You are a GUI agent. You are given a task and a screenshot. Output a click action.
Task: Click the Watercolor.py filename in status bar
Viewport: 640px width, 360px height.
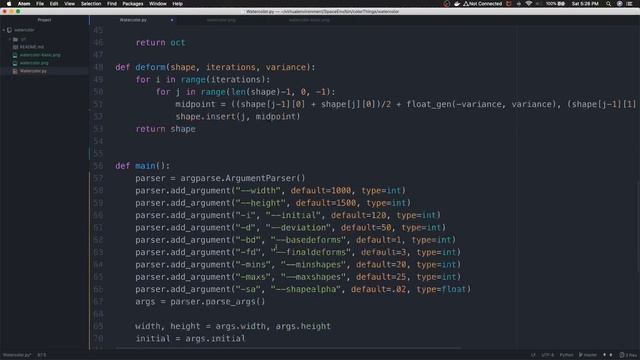pos(16,355)
